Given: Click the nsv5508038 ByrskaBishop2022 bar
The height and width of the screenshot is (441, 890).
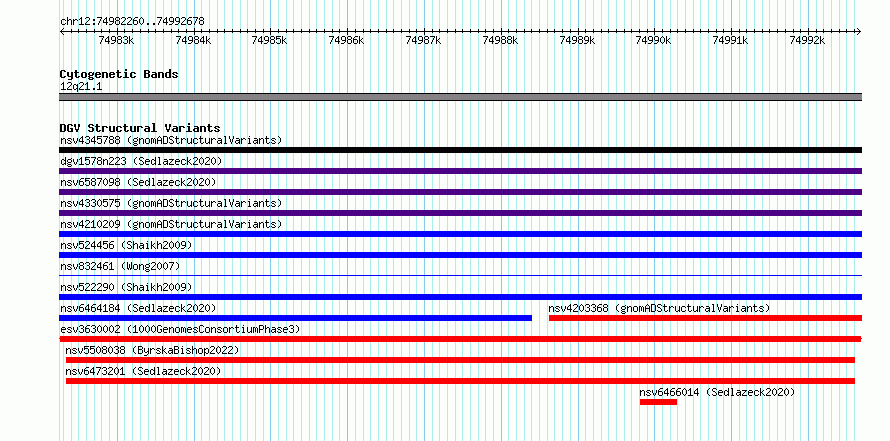Looking at the screenshot, I should pyautogui.click(x=460, y=360).
